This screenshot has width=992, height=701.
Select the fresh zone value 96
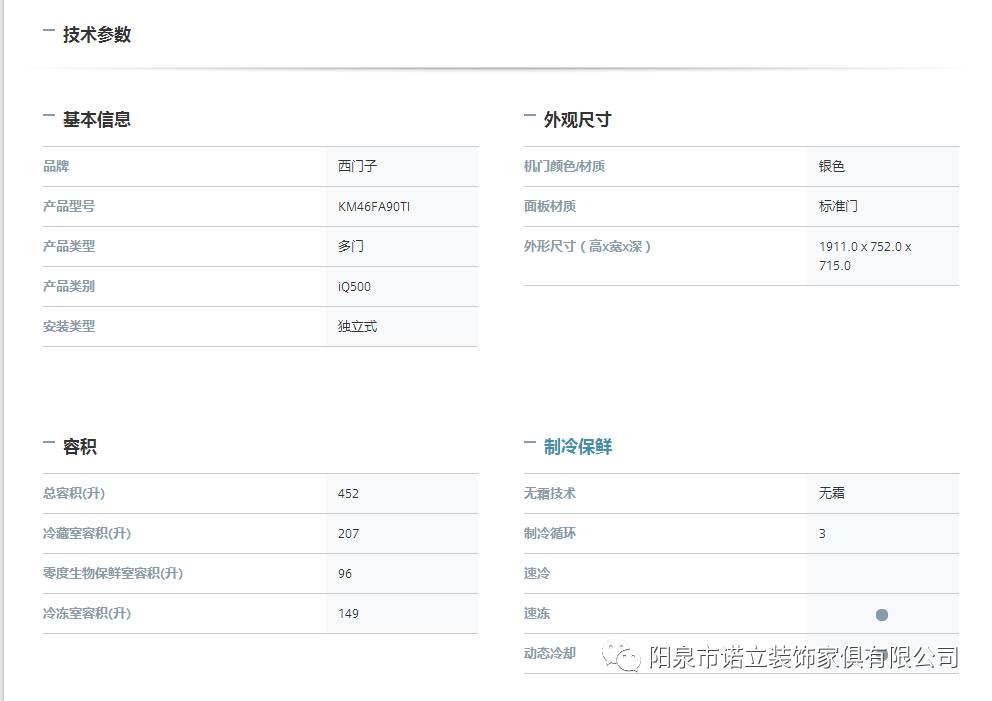point(345,574)
